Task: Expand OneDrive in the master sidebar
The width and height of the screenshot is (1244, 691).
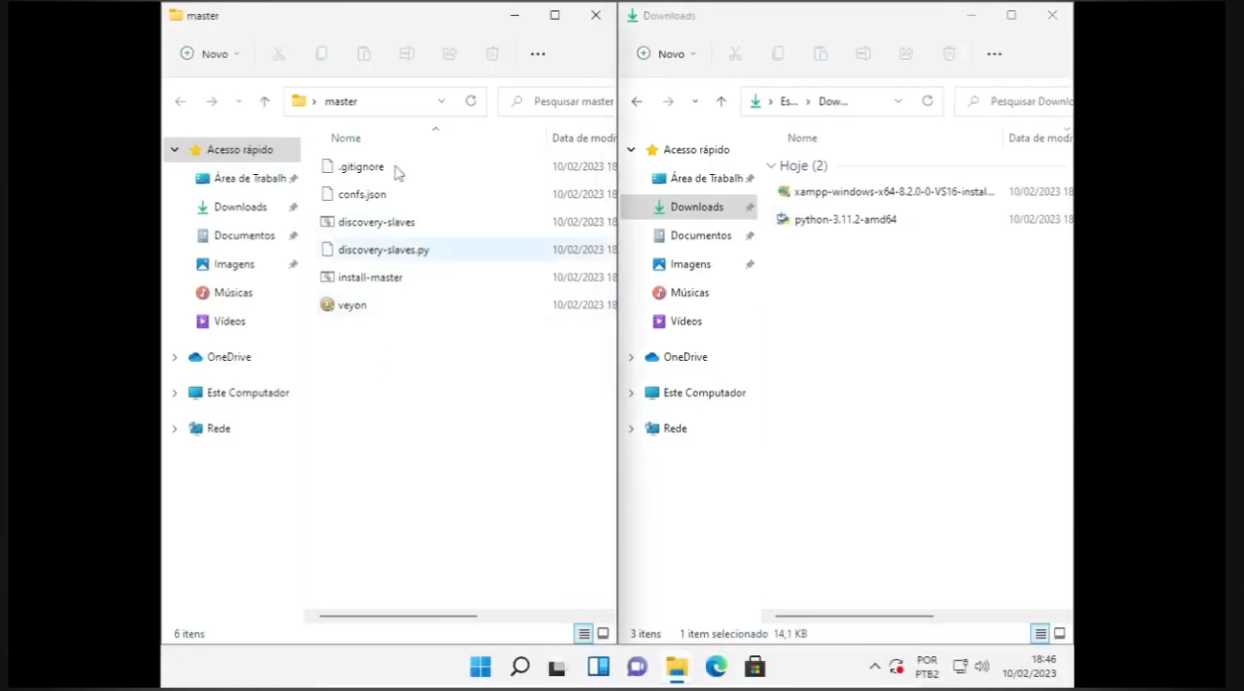Action: (175, 357)
